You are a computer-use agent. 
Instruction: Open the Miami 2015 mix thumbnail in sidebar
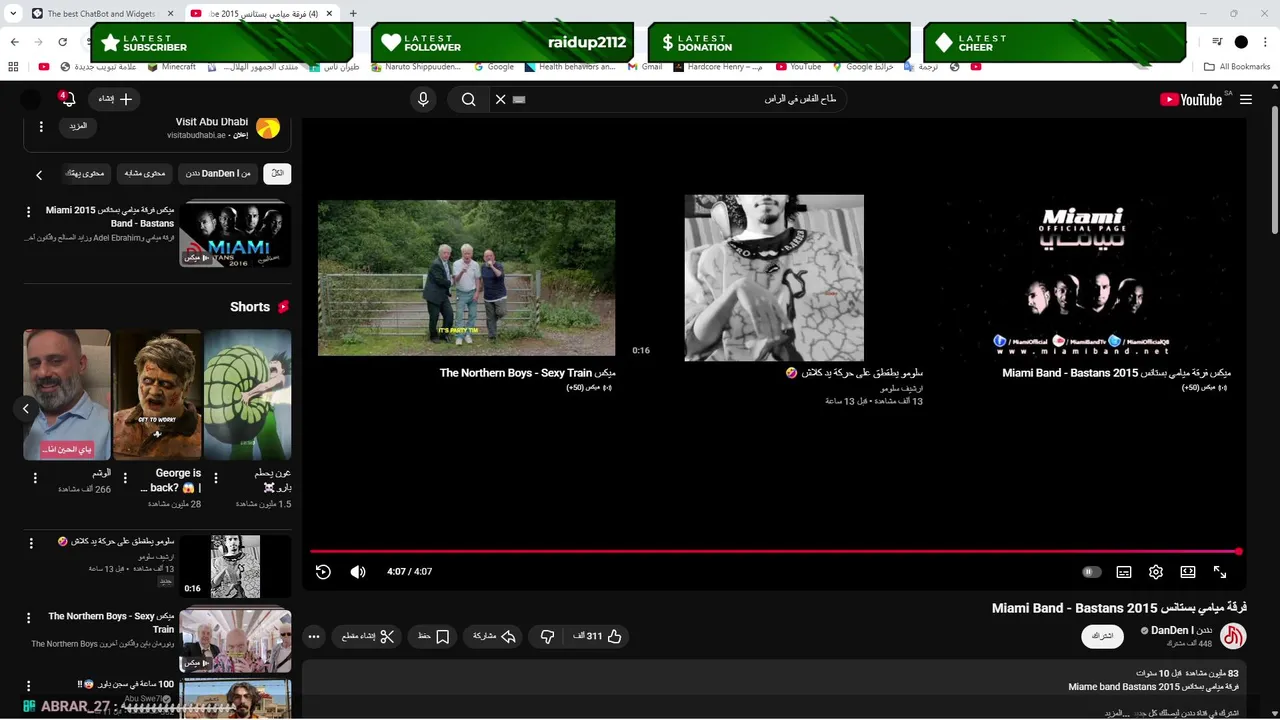tap(235, 234)
